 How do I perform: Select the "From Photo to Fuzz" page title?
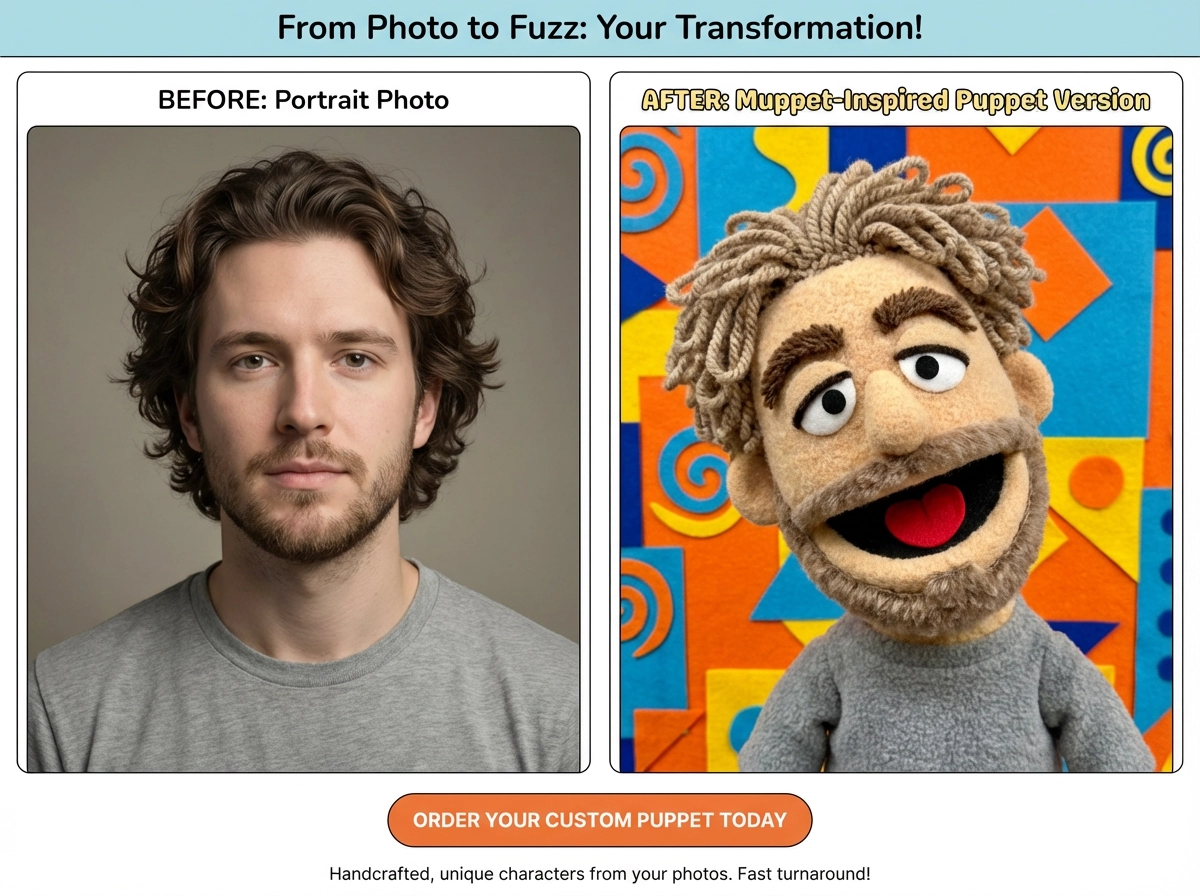click(600, 27)
